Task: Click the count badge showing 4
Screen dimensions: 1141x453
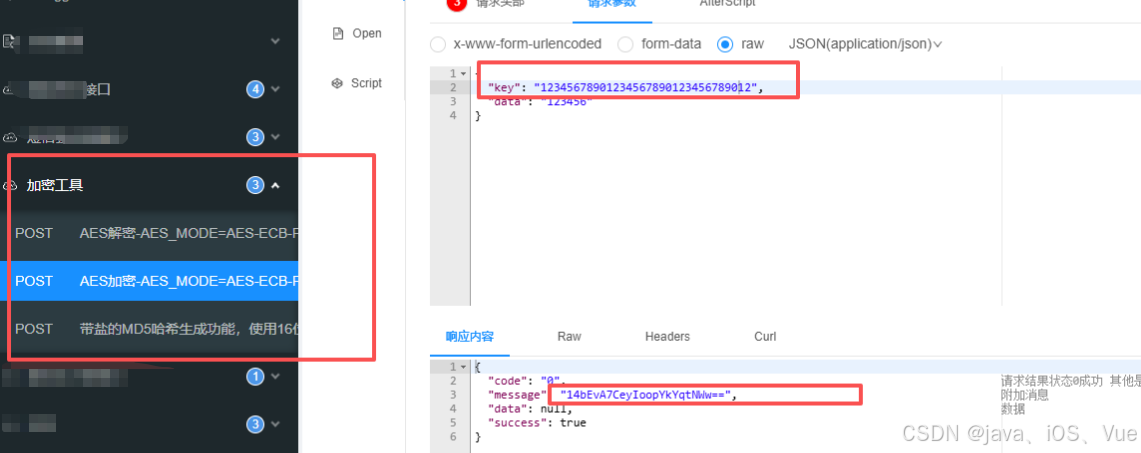Action: 255,90
